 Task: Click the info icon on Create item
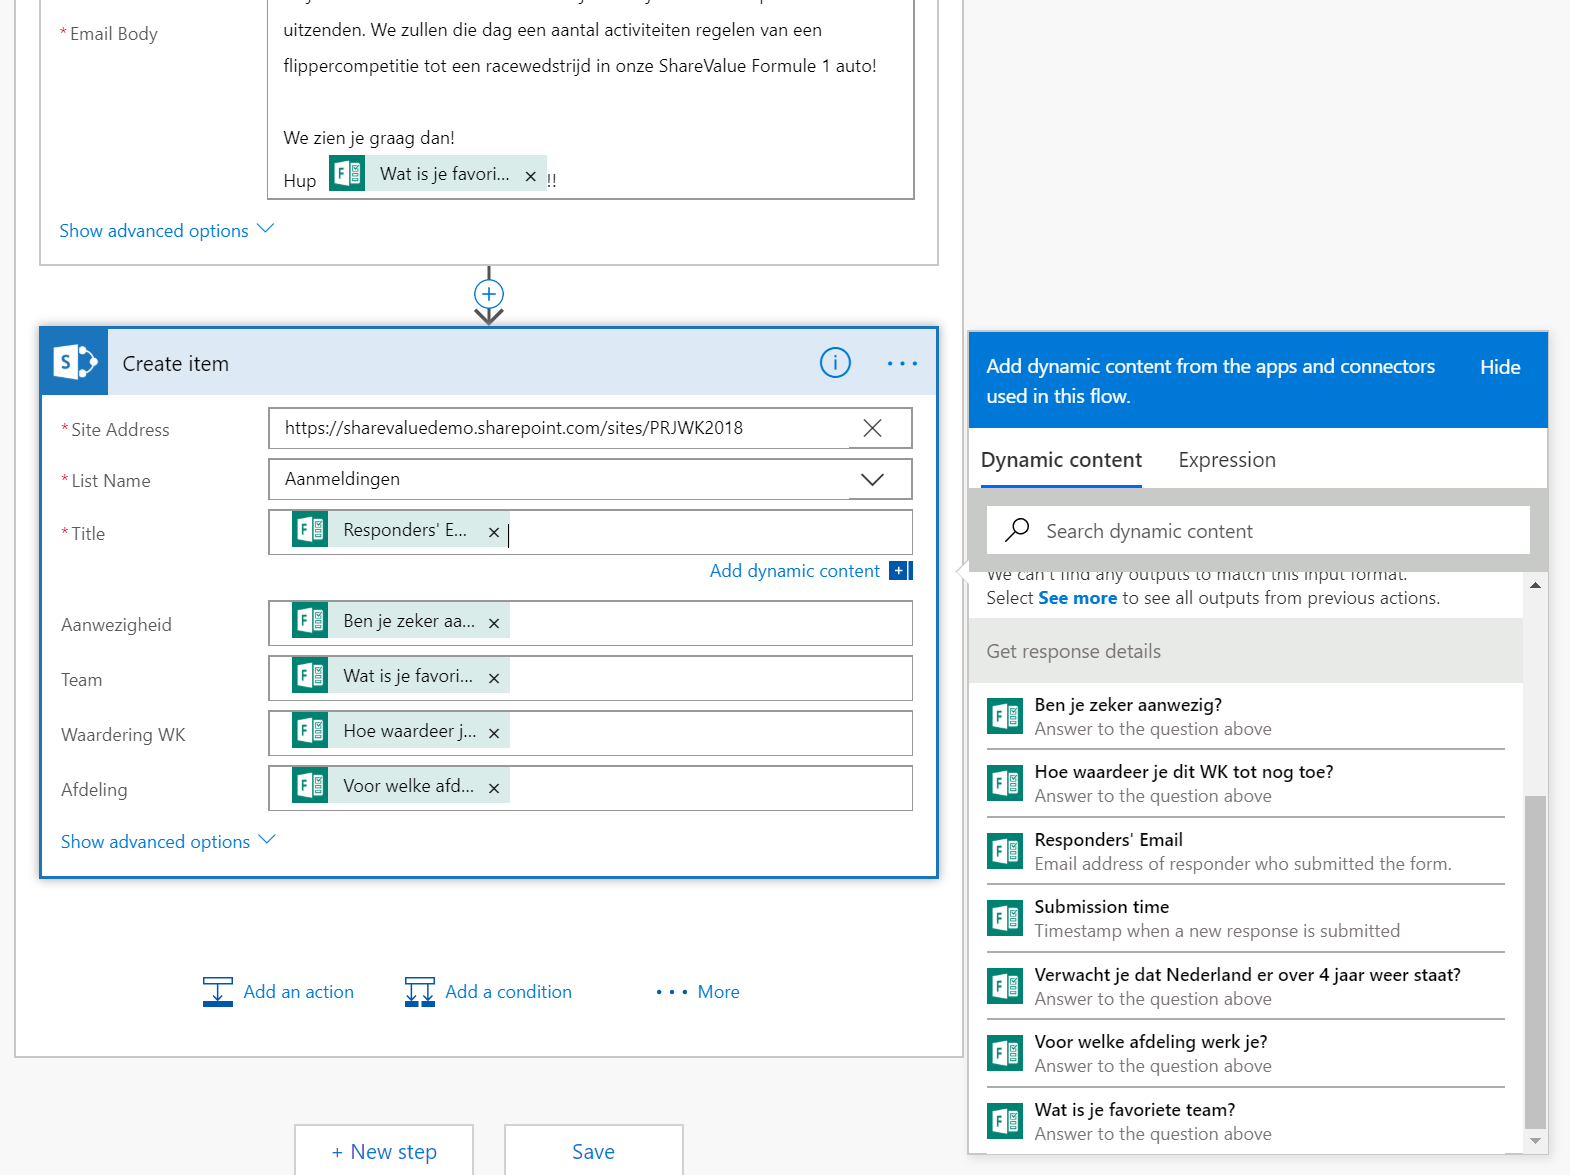click(835, 363)
